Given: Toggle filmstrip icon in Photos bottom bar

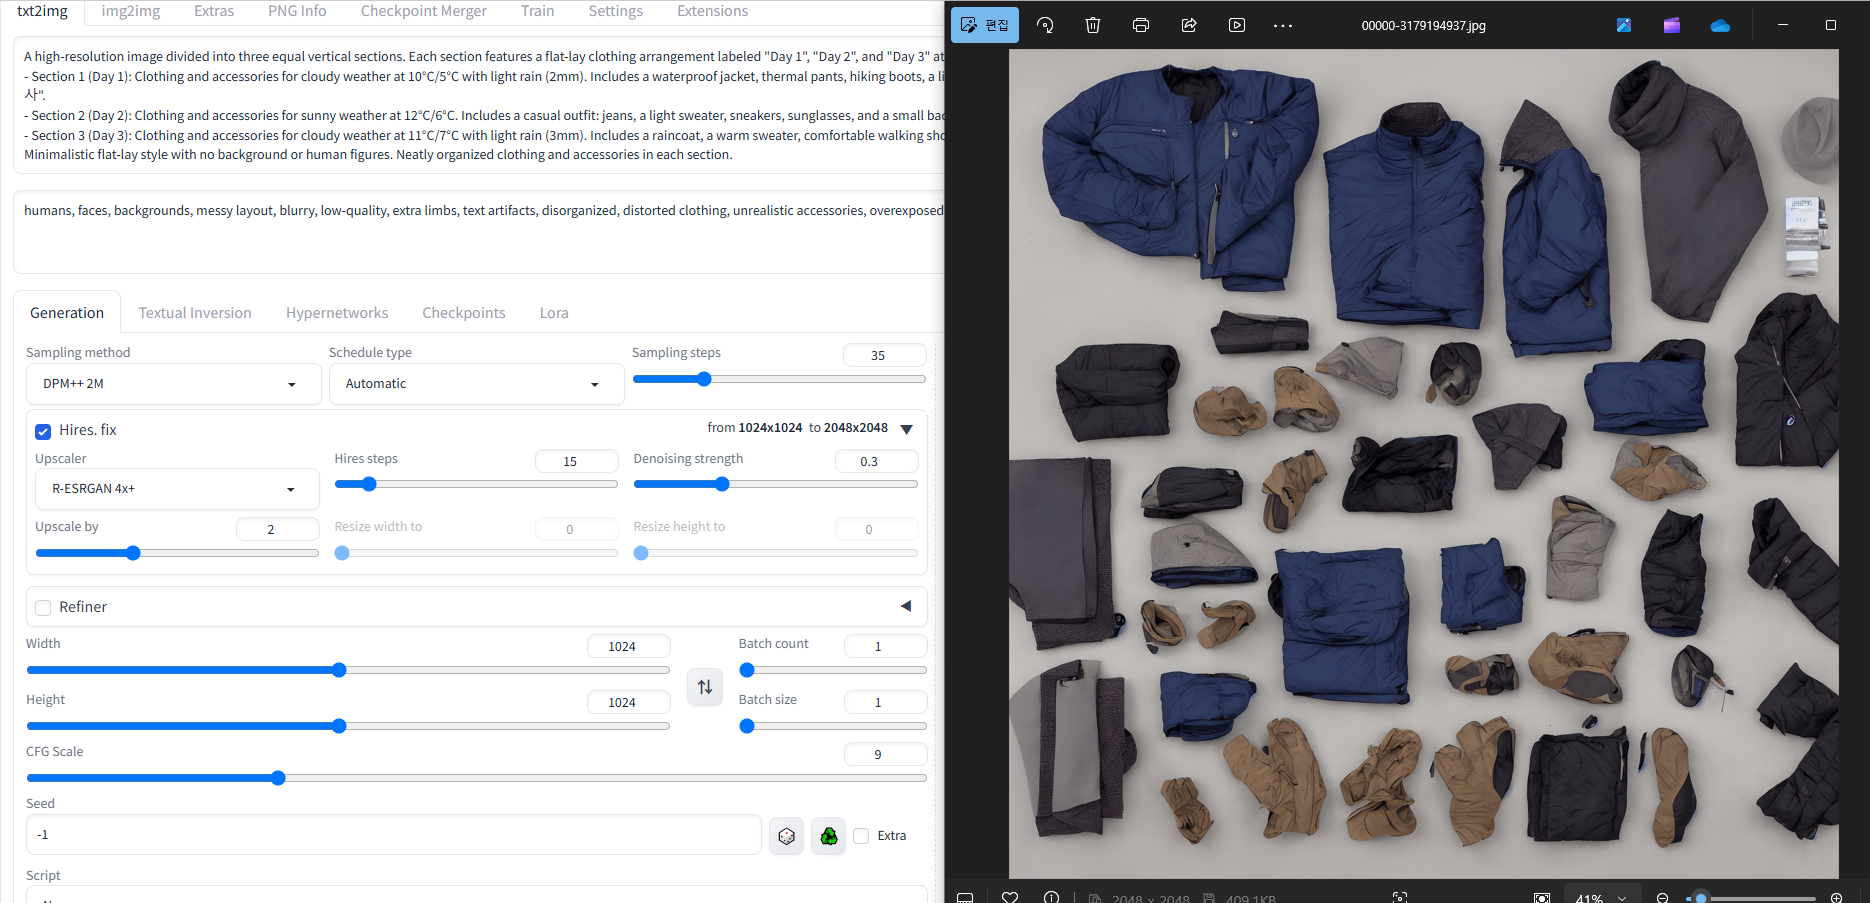Looking at the screenshot, I should 965,897.
